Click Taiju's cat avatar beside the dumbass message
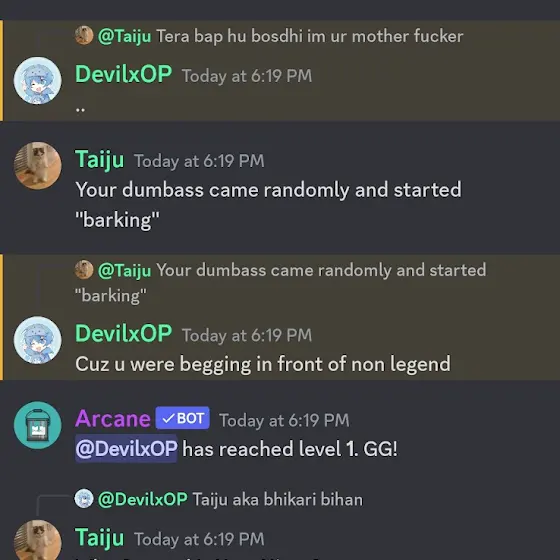The image size is (560, 560). tap(38, 166)
